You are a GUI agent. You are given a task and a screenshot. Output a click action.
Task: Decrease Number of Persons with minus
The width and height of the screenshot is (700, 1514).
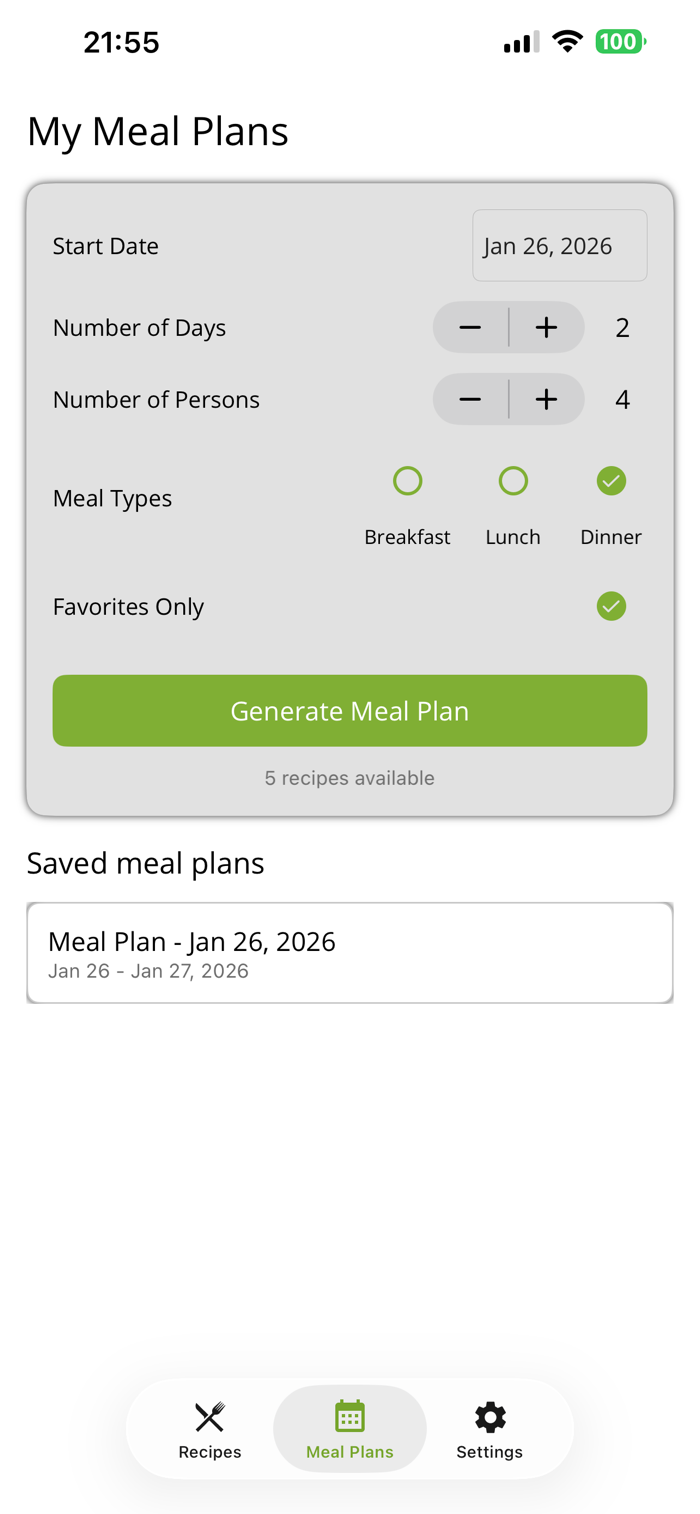471,400
